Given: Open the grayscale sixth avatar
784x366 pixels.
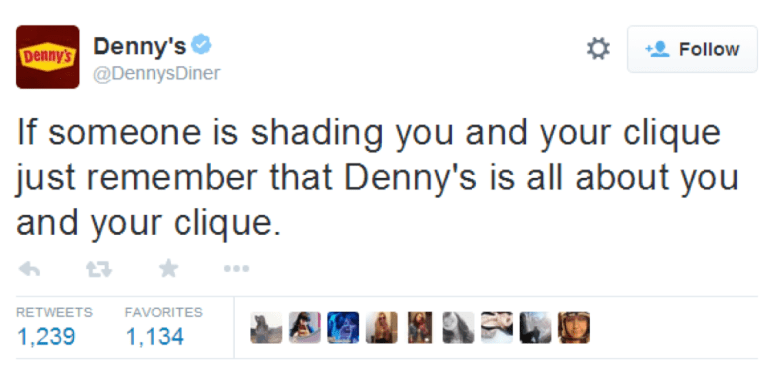Looking at the screenshot, I should tap(458, 328).
